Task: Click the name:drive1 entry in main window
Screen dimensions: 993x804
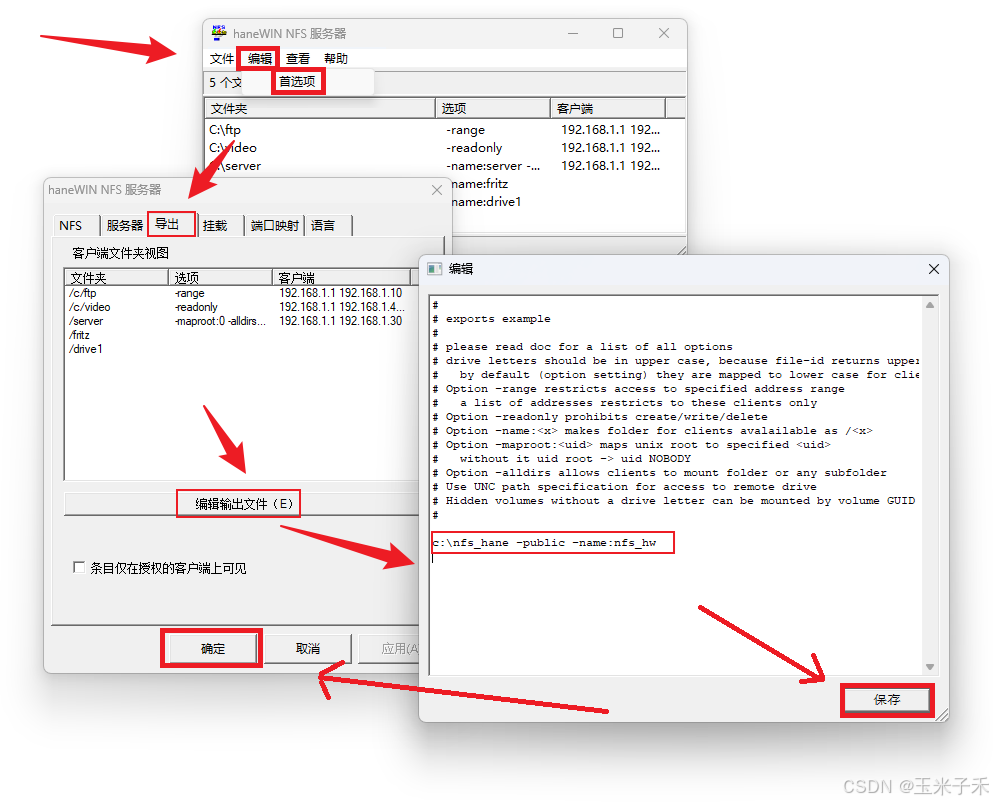Action: point(486,201)
